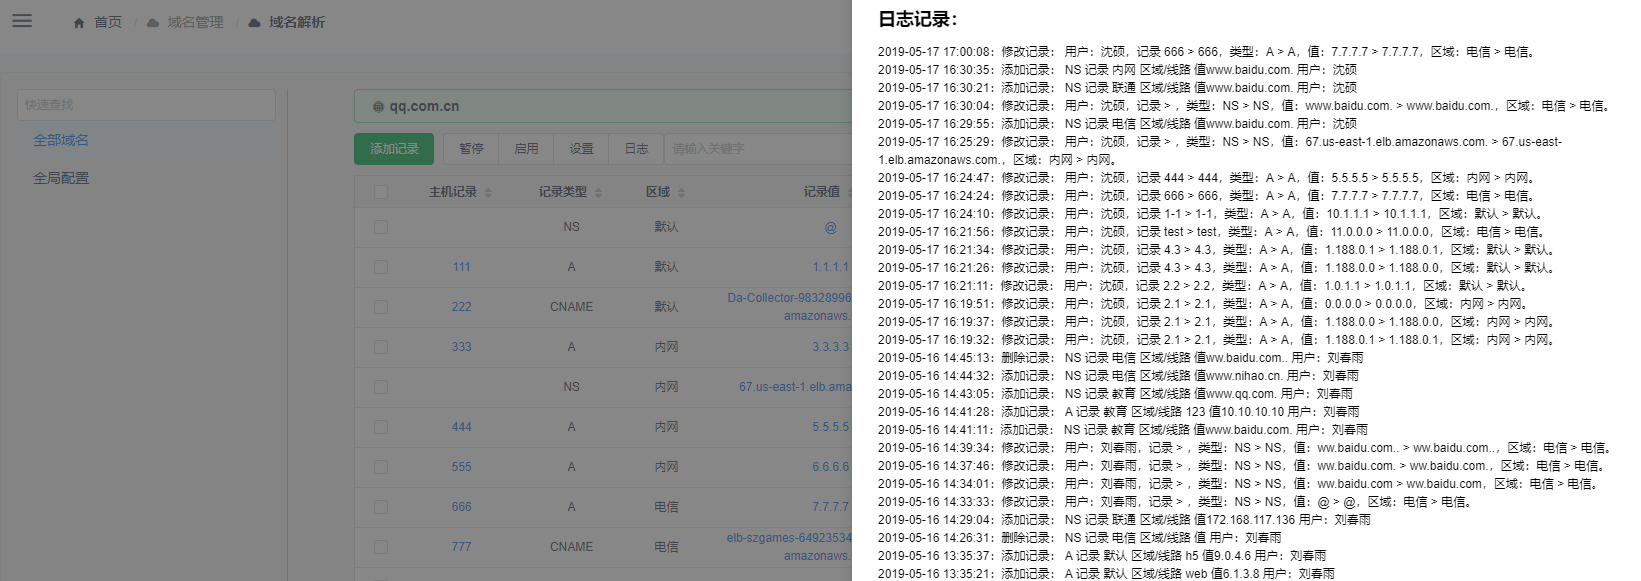
Task: Click the Da-Collector amazonaws record value
Action: pyautogui.click(x=789, y=307)
